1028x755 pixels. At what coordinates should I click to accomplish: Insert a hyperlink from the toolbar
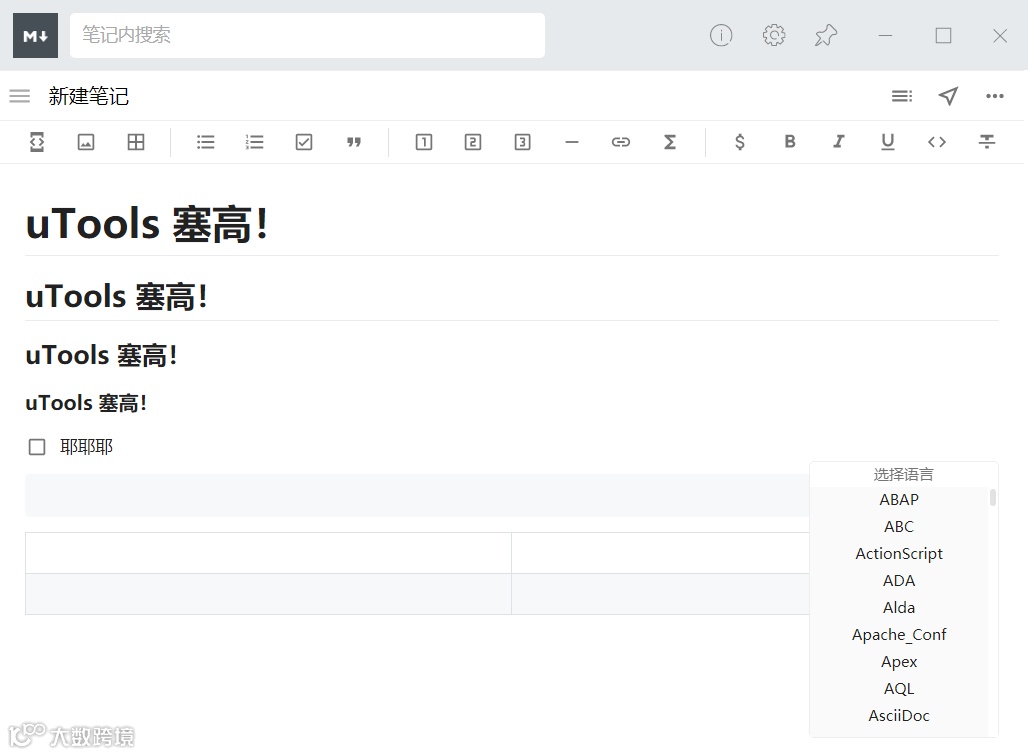click(621, 142)
